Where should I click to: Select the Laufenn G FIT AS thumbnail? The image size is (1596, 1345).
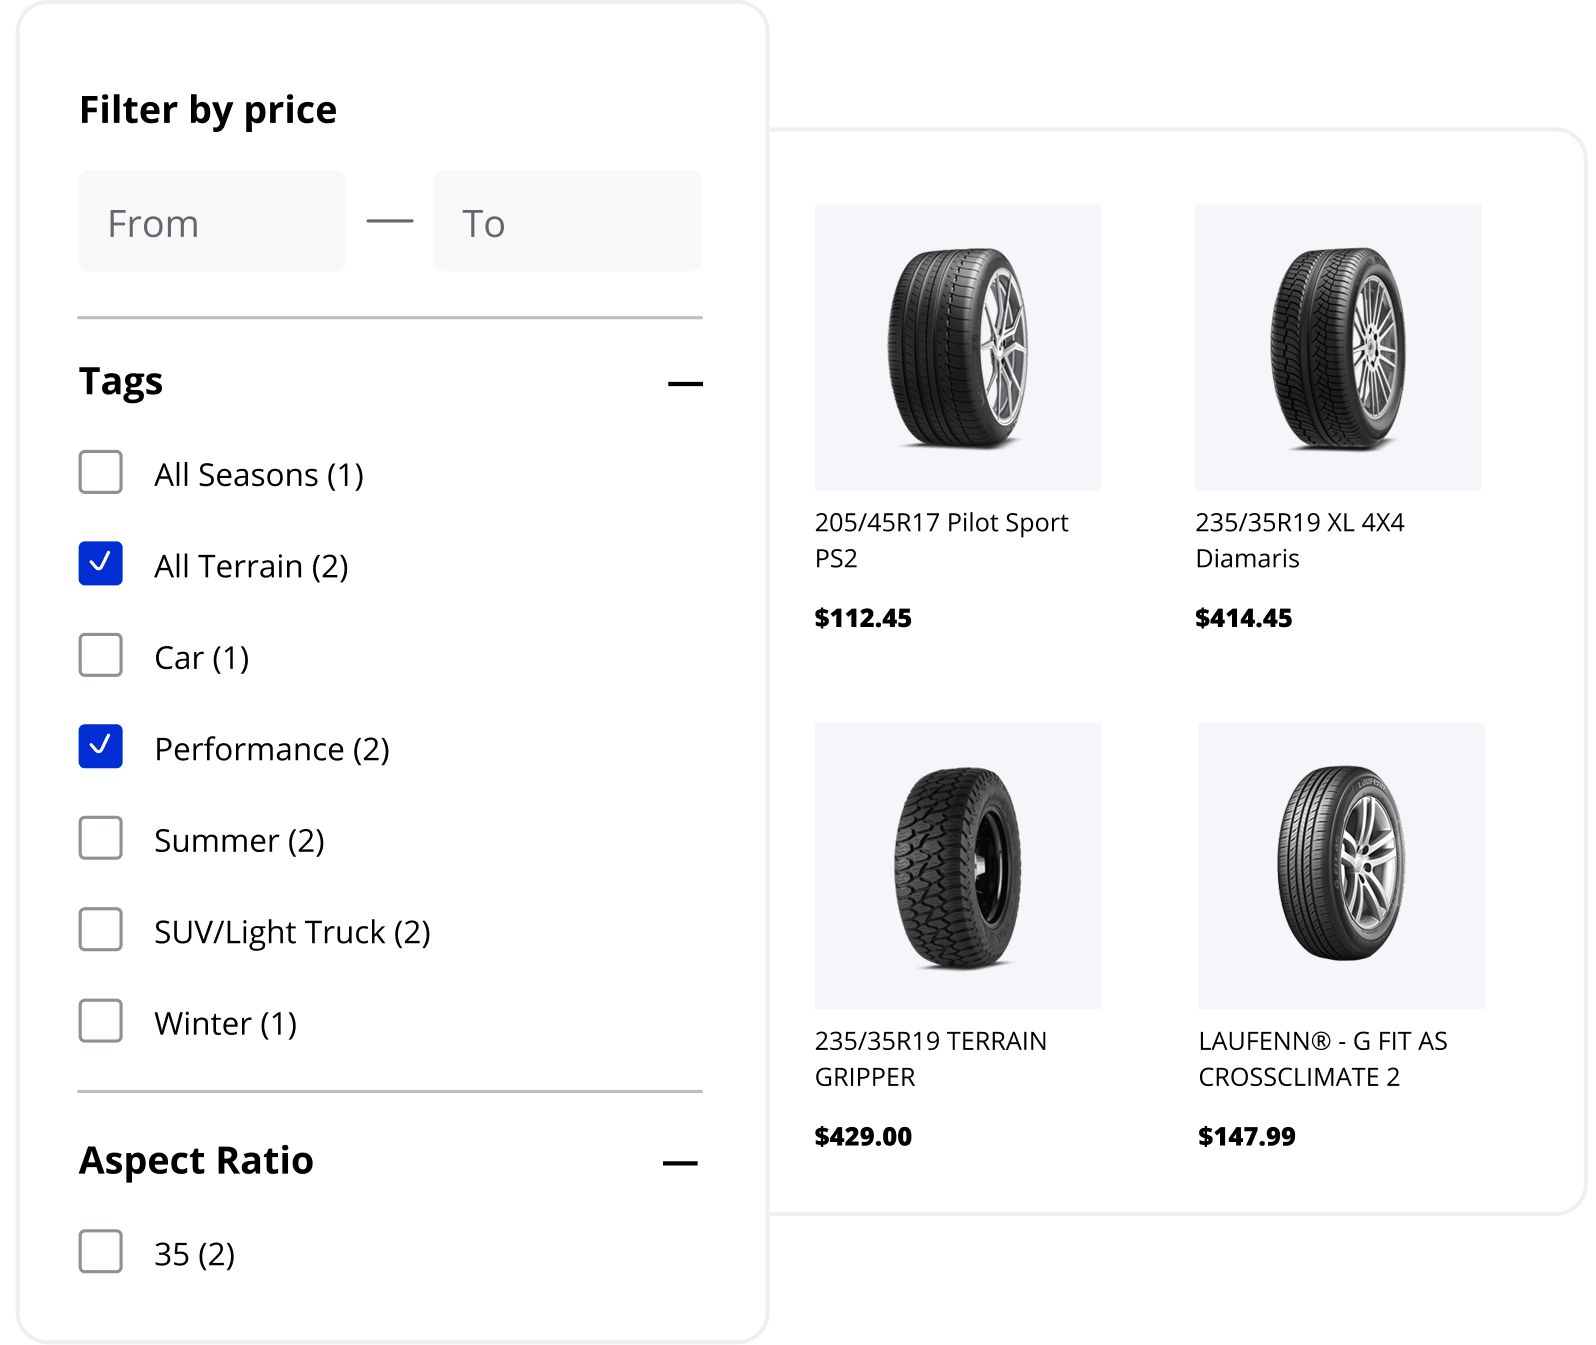pyautogui.click(x=1341, y=866)
